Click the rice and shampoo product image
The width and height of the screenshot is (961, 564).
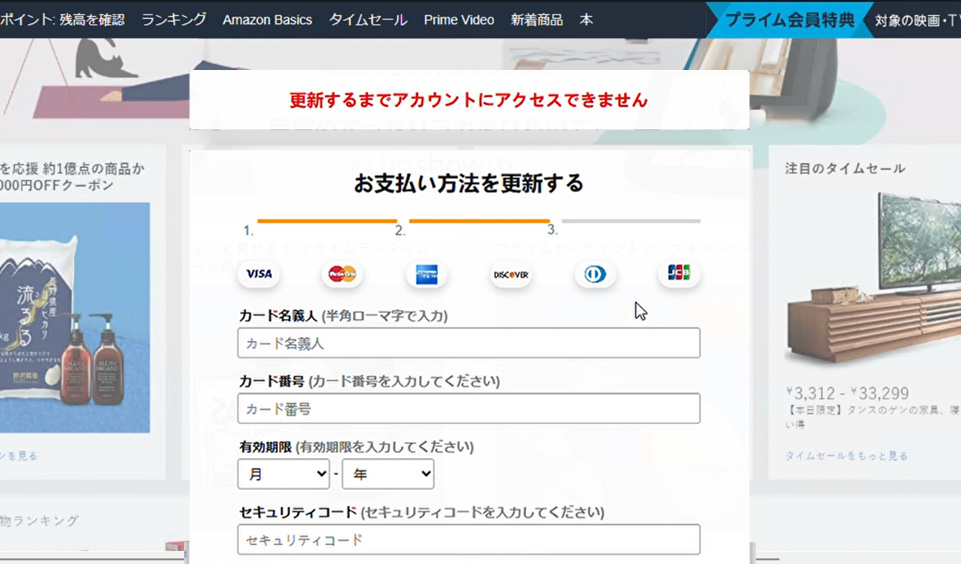click(75, 318)
